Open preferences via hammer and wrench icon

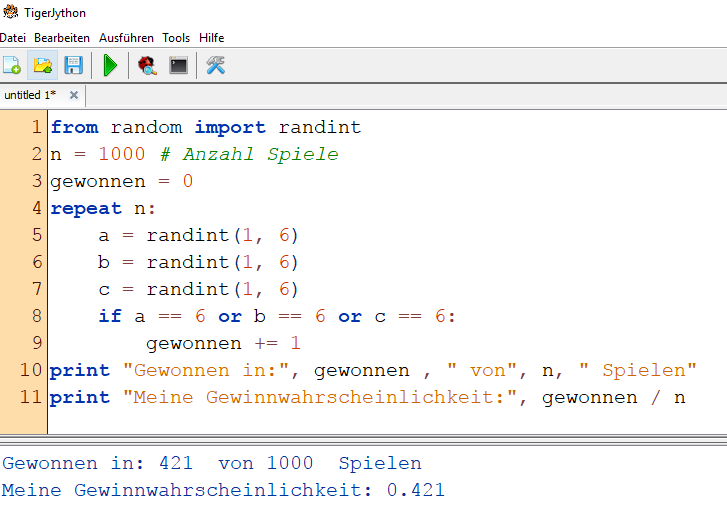[x=215, y=66]
